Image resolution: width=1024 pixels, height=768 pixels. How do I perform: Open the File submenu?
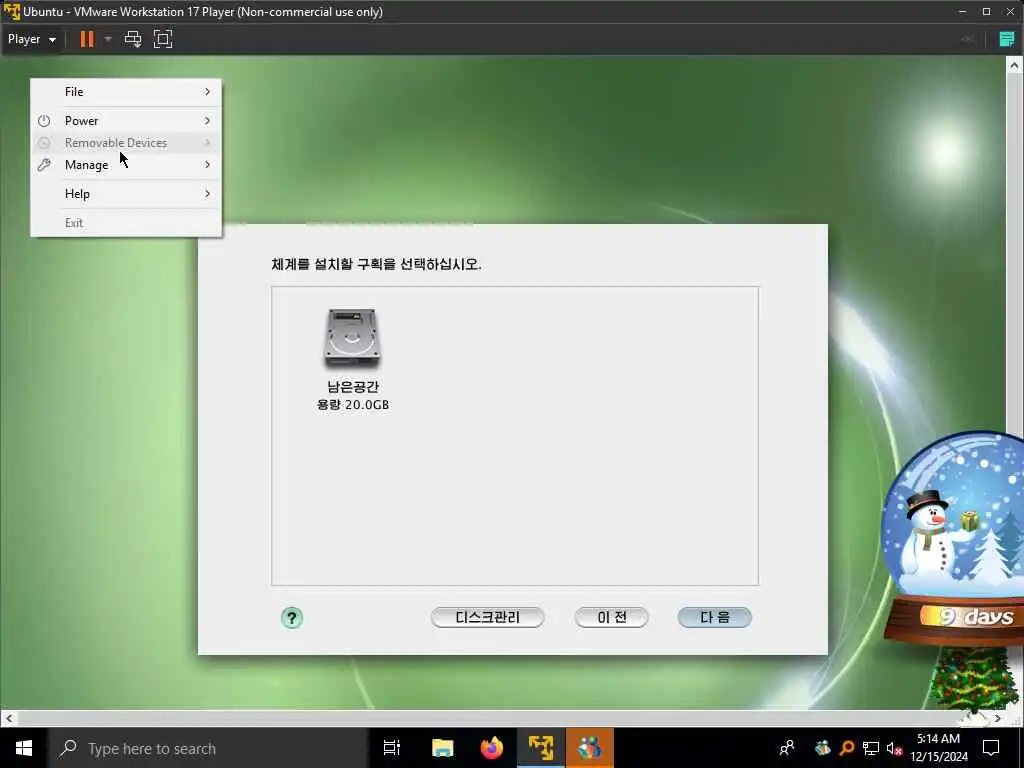(x=126, y=92)
